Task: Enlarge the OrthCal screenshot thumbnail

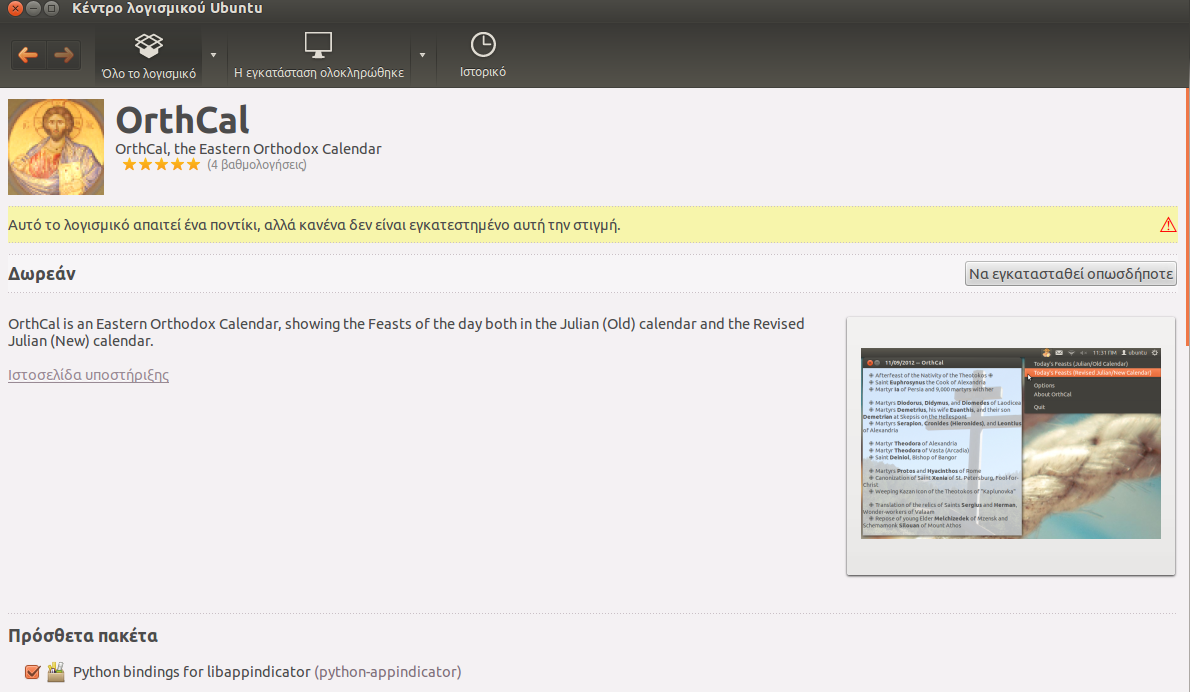Action: tap(1010, 445)
